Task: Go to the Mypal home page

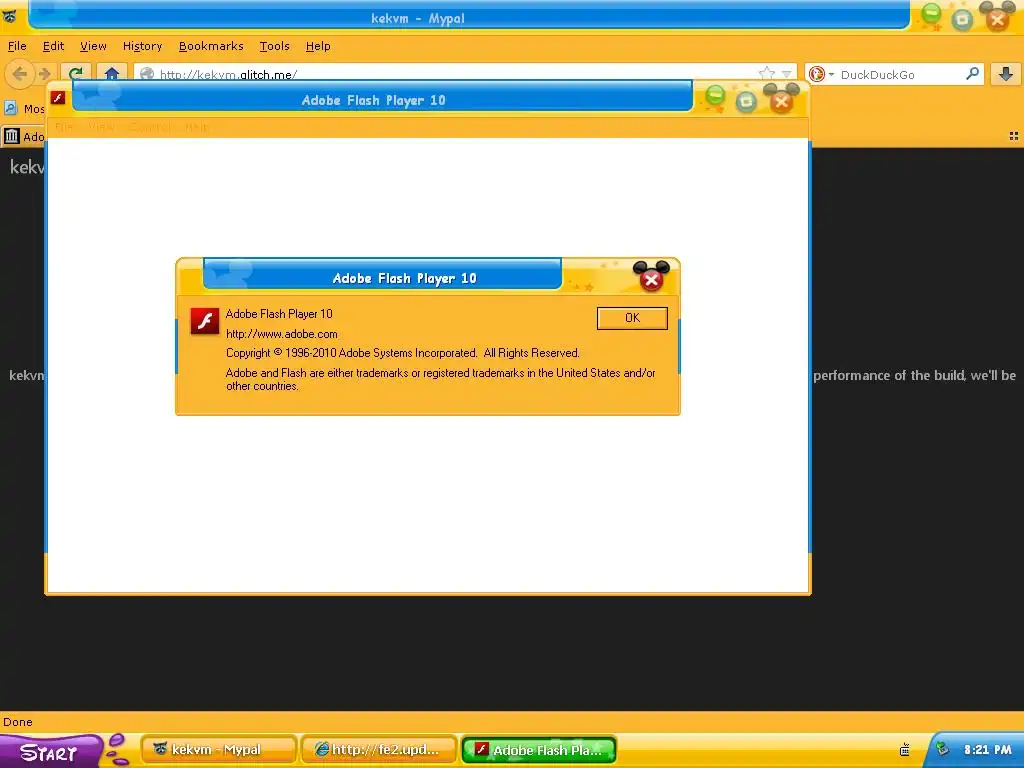Action: click(112, 73)
